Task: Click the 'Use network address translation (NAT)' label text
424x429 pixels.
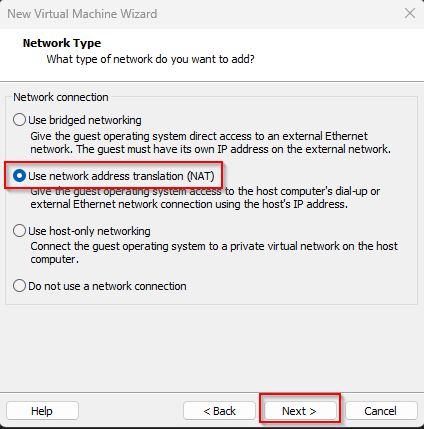Action: point(121,176)
